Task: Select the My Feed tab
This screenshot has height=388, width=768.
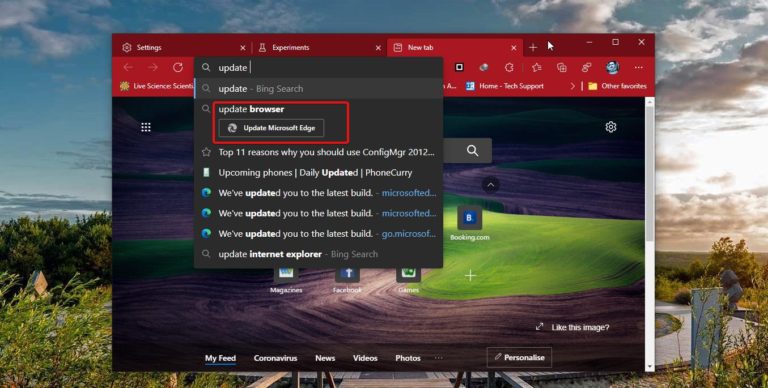Action: (220, 358)
